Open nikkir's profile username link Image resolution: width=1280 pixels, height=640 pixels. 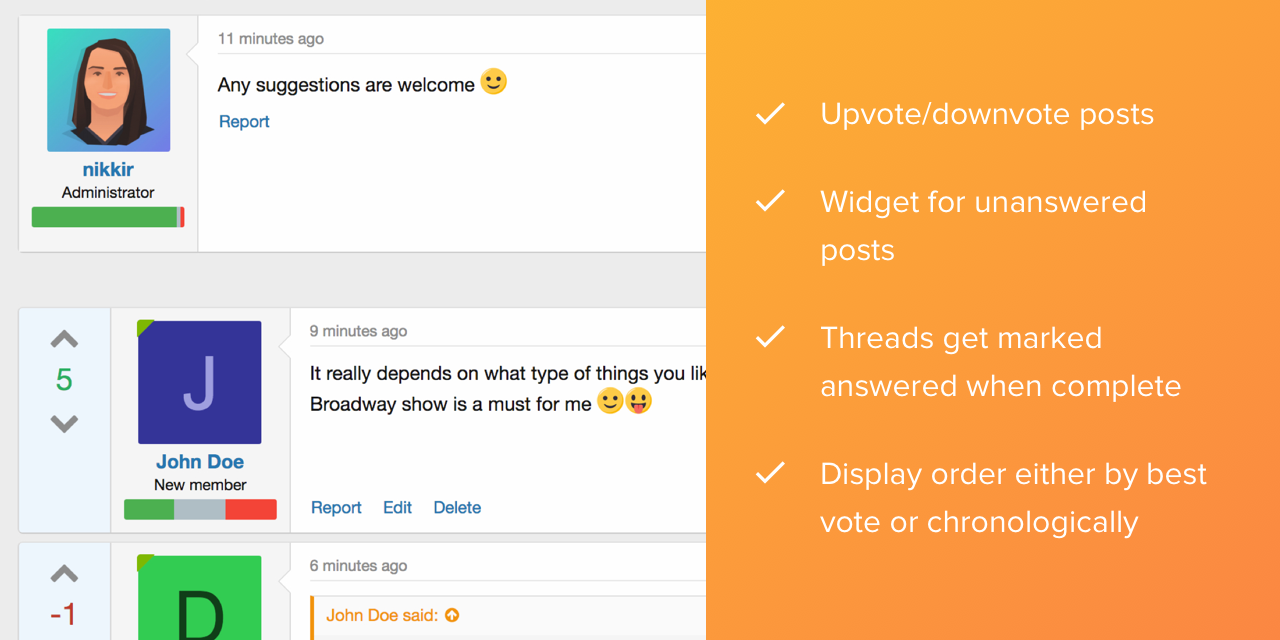click(108, 170)
